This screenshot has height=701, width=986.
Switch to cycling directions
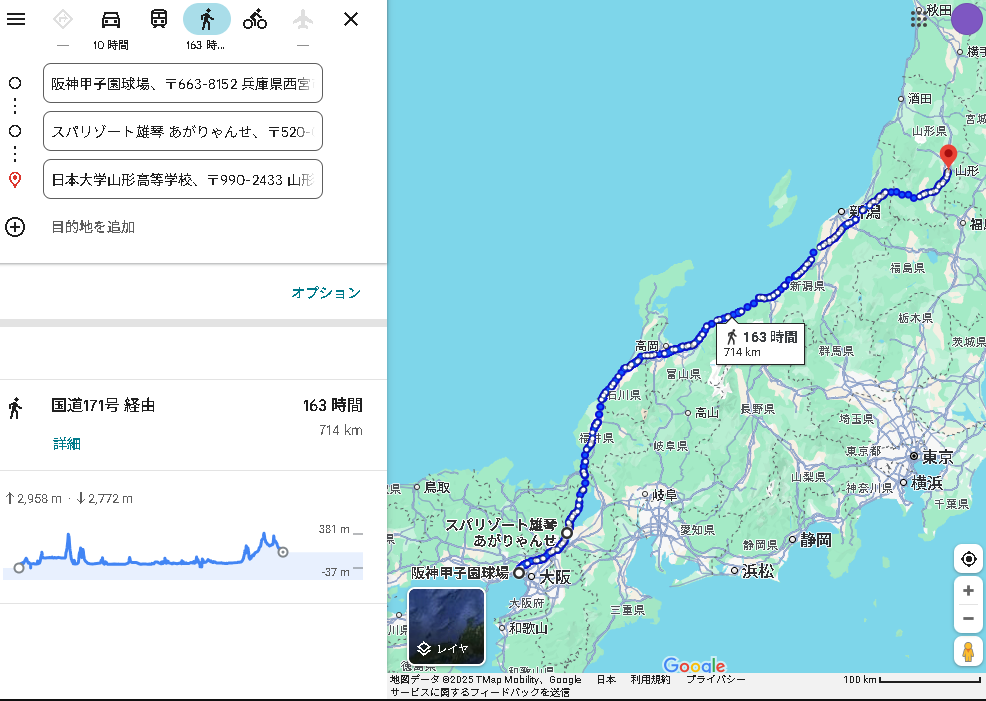click(255, 19)
